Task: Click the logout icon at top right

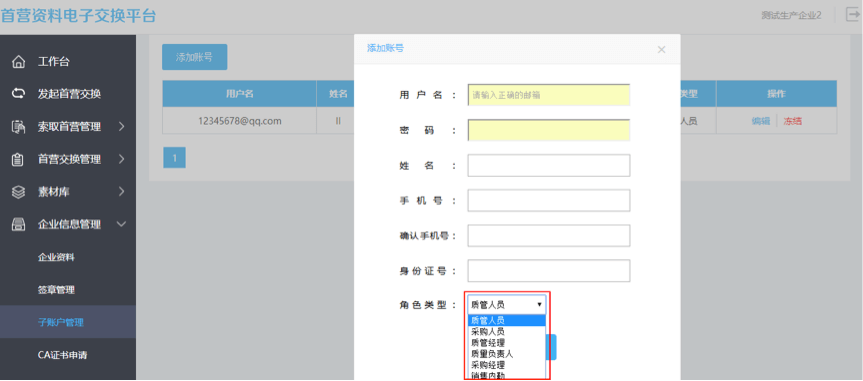Action: point(852,15)
